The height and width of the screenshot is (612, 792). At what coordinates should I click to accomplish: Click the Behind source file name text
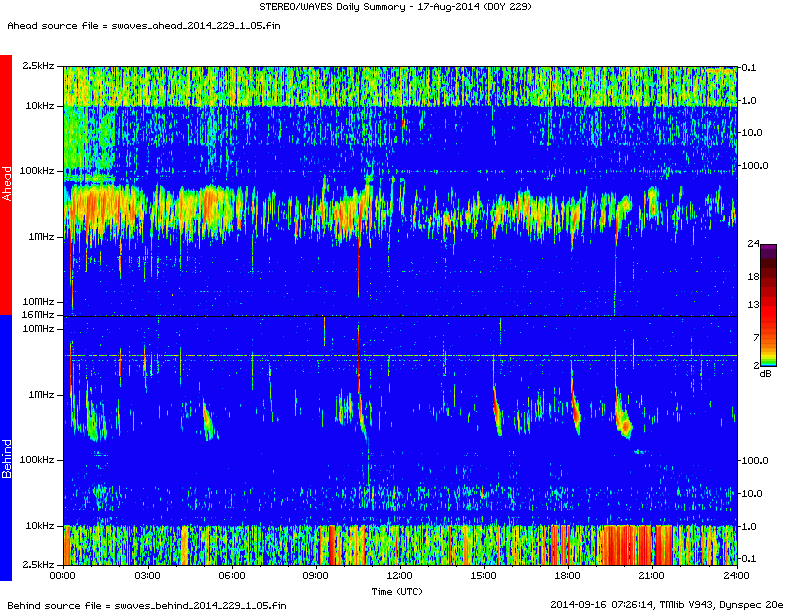tap(146, 605)
